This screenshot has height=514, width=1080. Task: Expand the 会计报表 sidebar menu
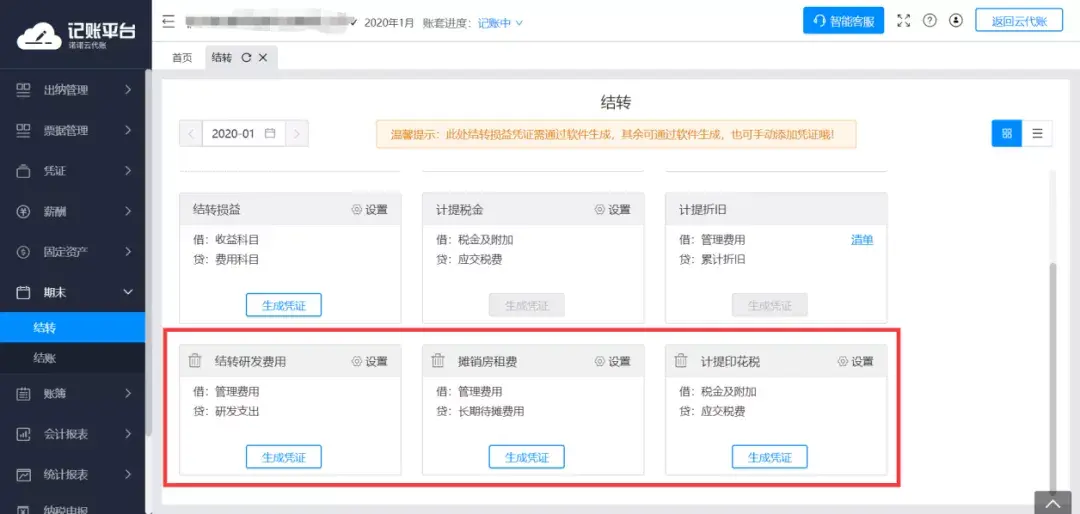pyautogui.click(x=72, y=435)
